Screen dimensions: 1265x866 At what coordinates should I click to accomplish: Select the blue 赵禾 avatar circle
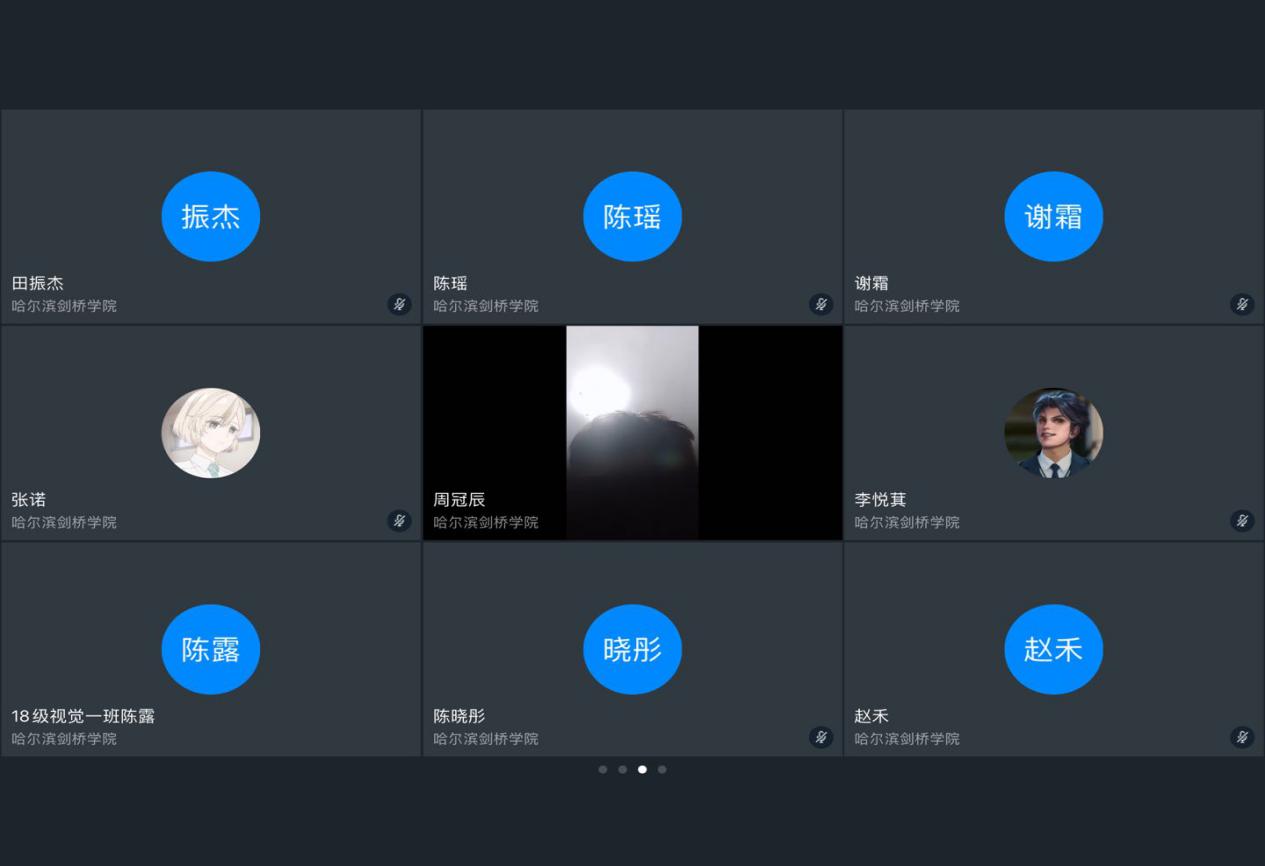(x=1054, y=649)
